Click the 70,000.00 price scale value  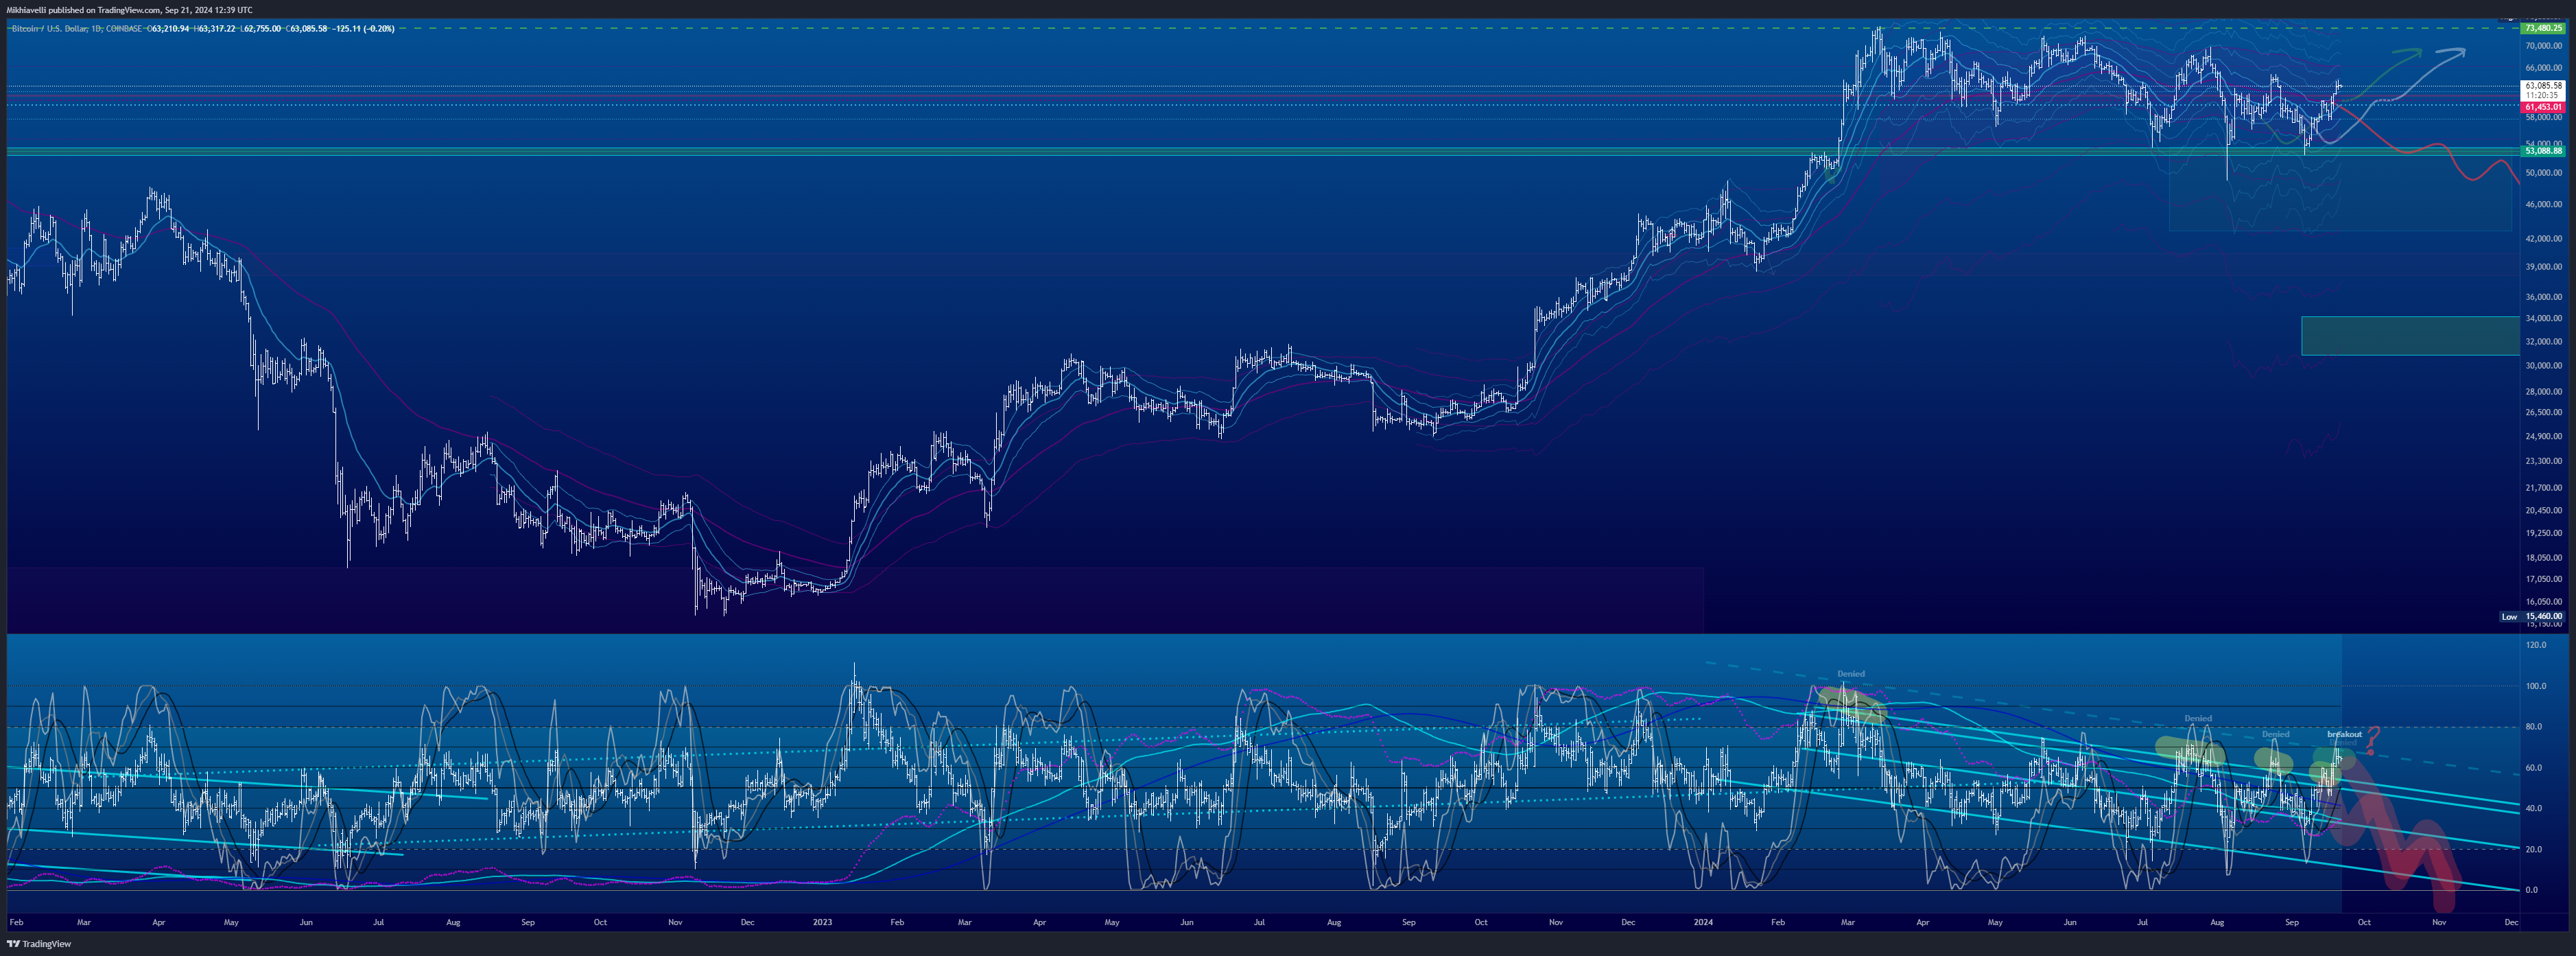(x=2544, y=46)
